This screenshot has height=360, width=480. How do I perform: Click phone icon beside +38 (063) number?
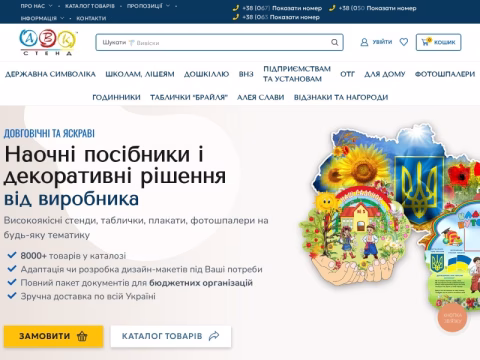(x=236, y=17)
